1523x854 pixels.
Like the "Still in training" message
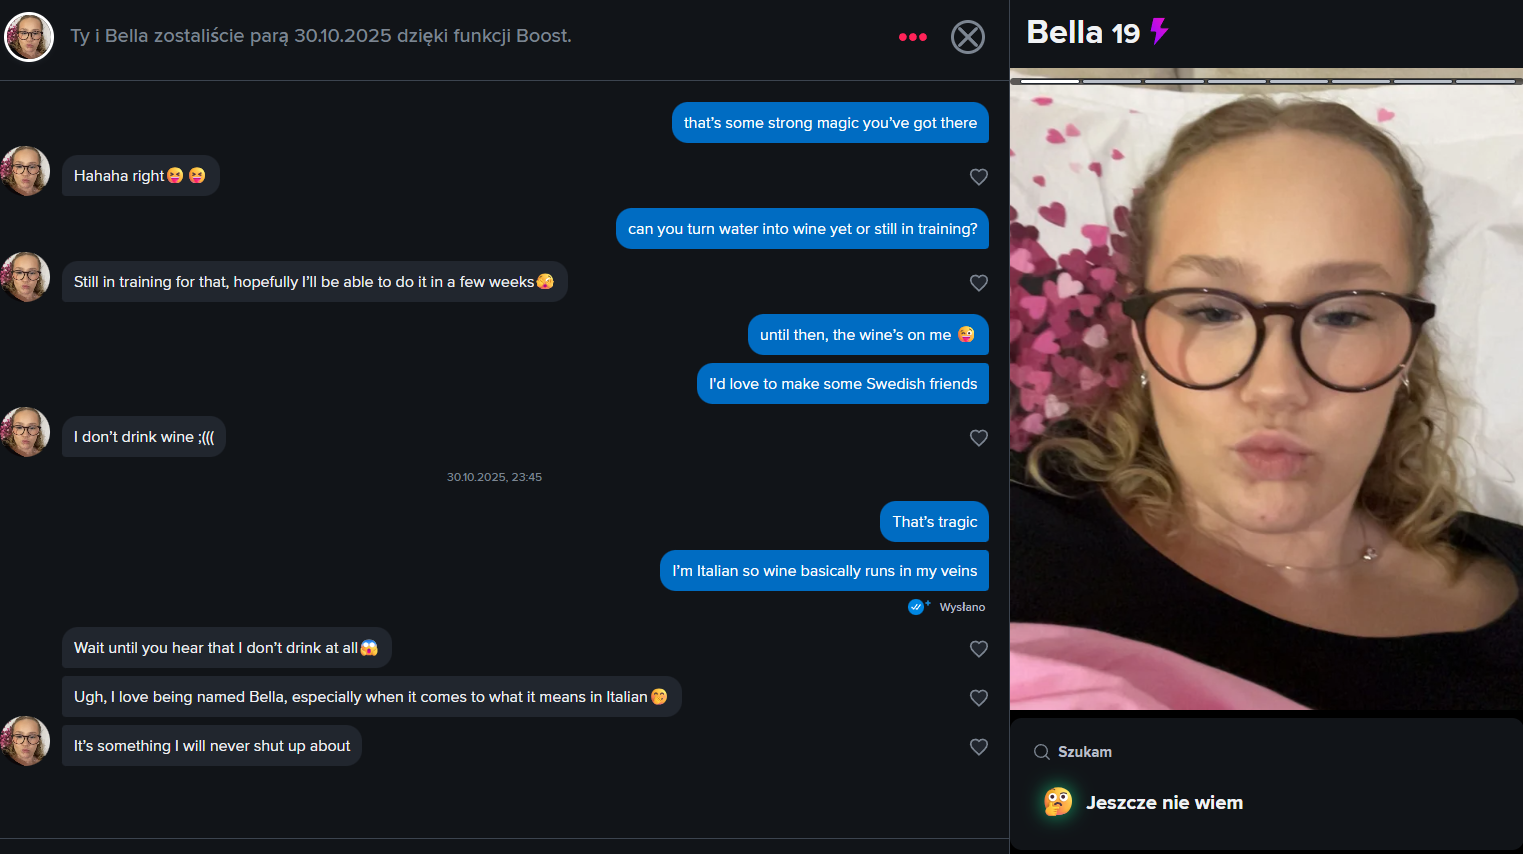point(979,283)
